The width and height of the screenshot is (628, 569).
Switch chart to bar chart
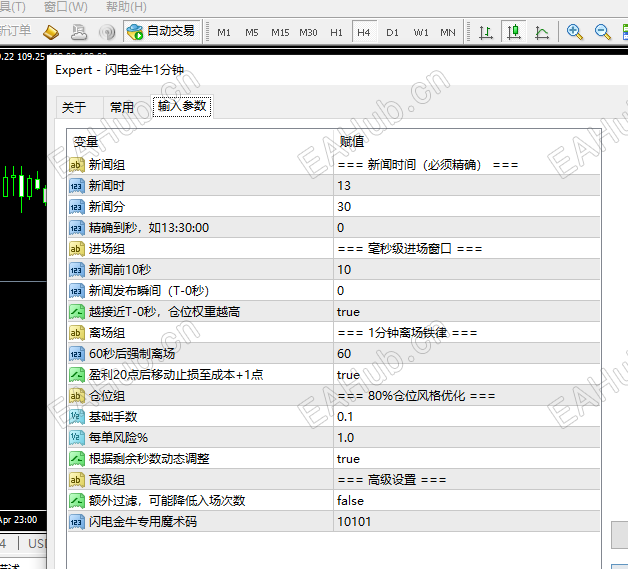tap(486, 32)
